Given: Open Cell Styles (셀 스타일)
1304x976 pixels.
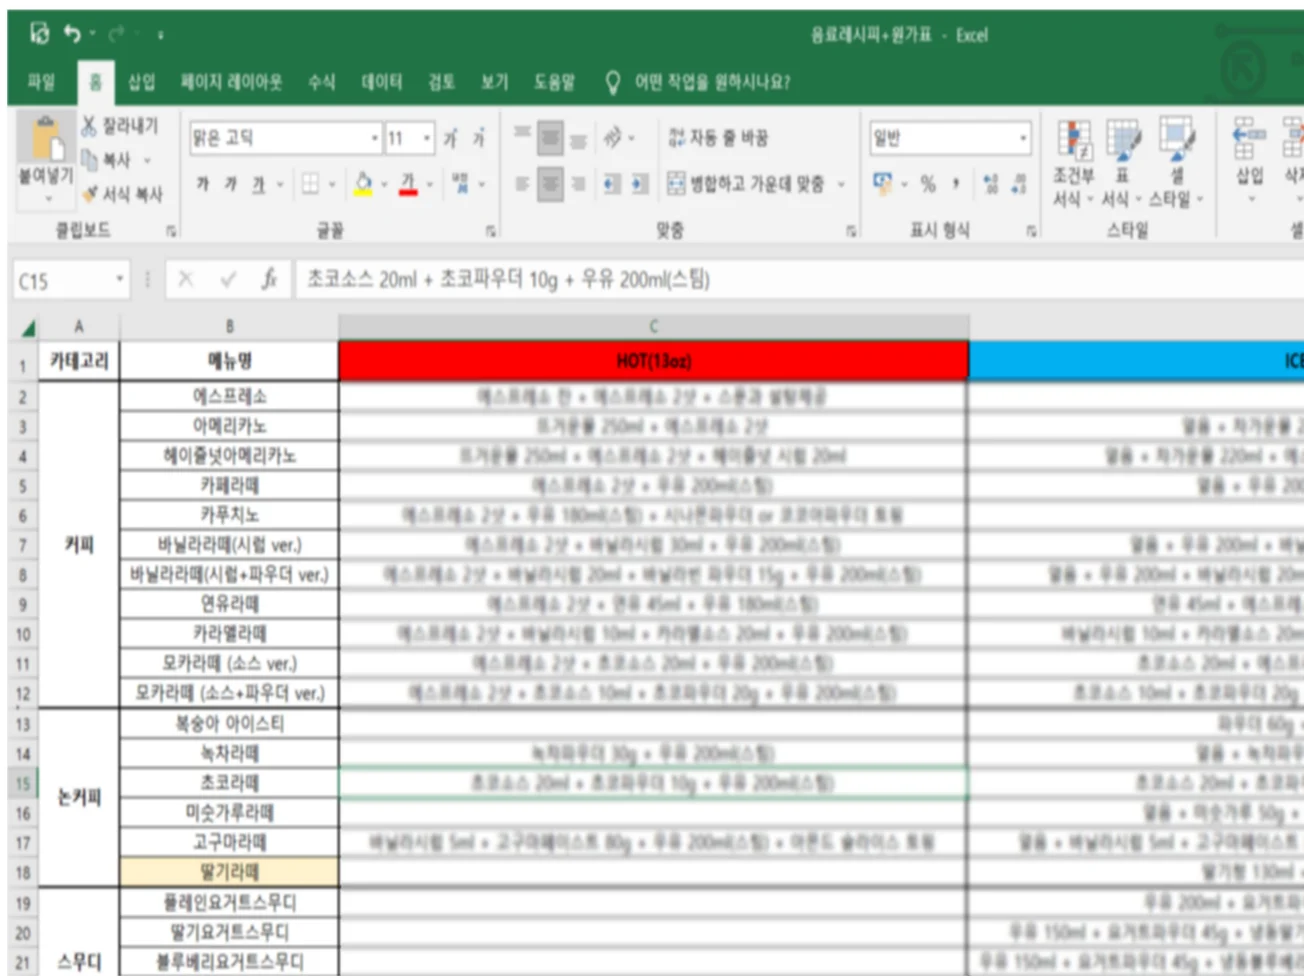Looking at the screenshot, I should [1176, 163].
